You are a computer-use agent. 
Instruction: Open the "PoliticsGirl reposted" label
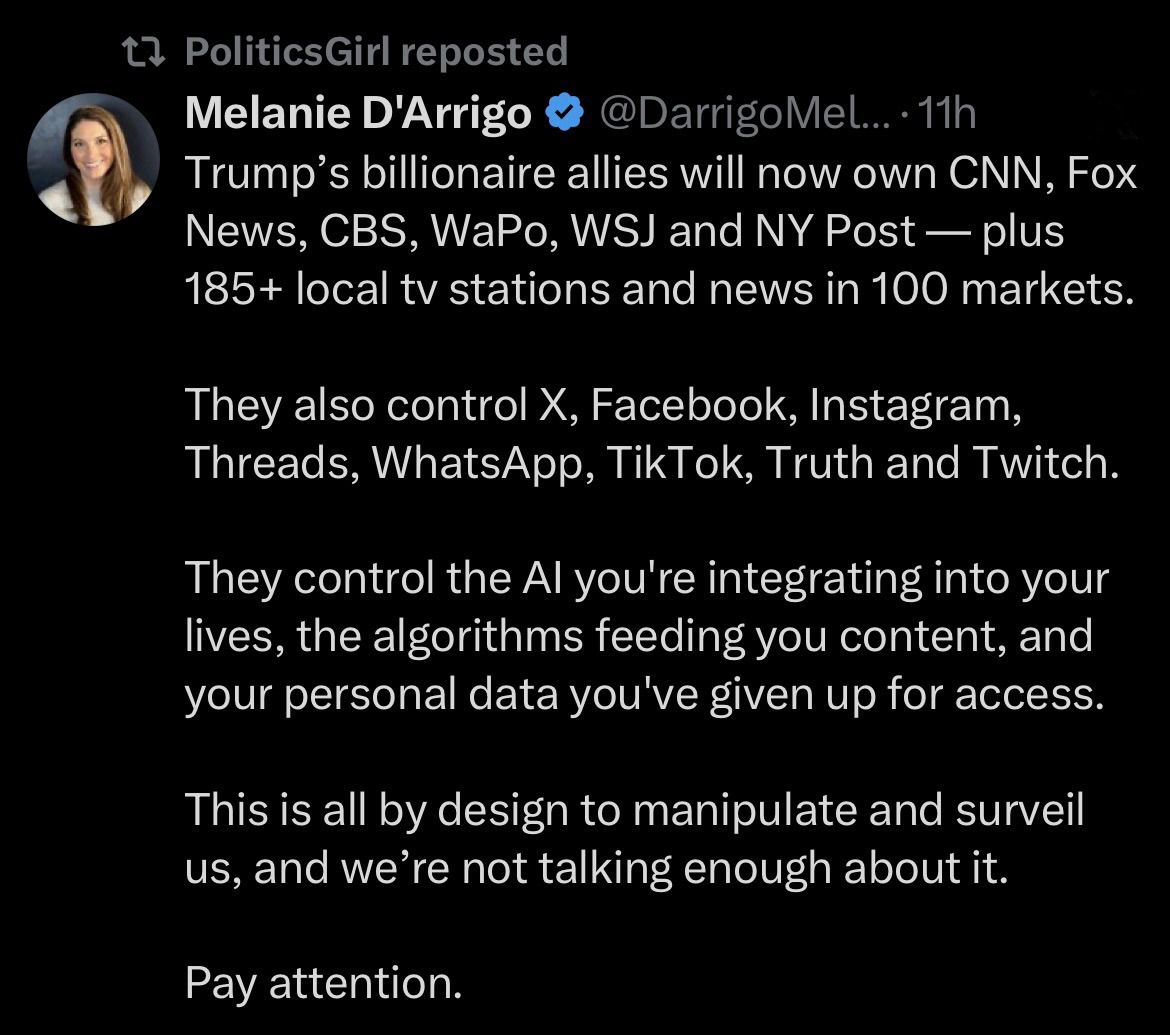[376, 52]
